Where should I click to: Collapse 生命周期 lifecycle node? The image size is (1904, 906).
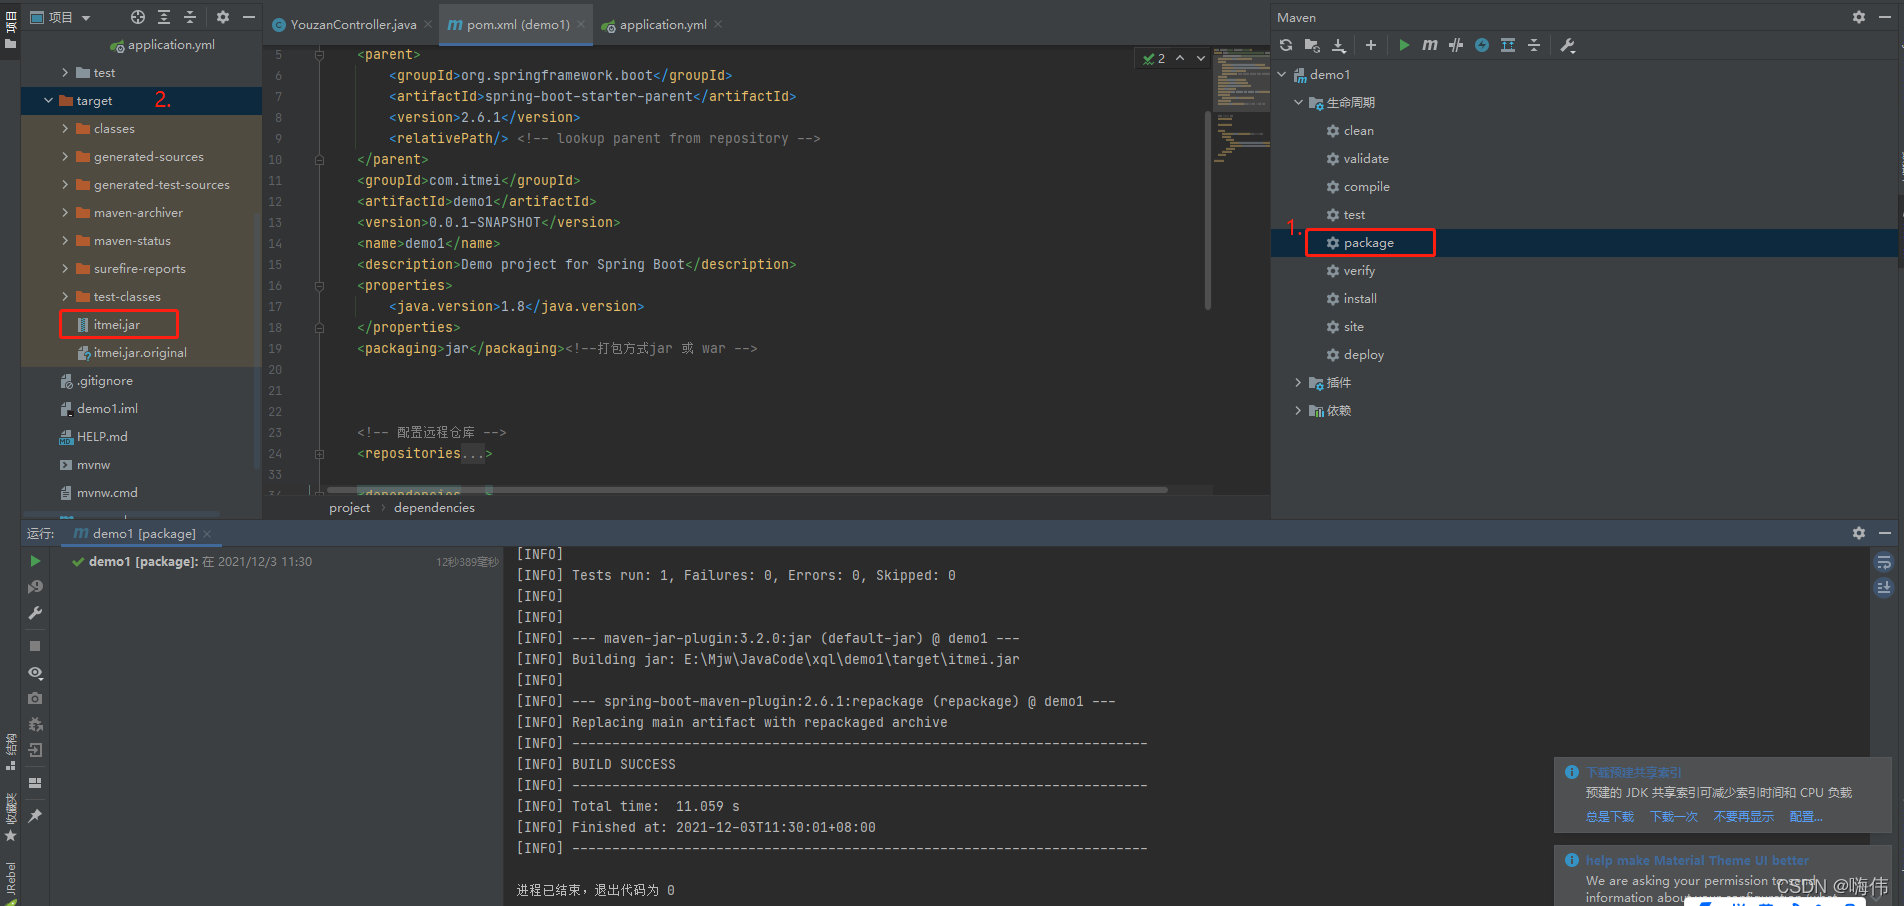(1299, 102)
